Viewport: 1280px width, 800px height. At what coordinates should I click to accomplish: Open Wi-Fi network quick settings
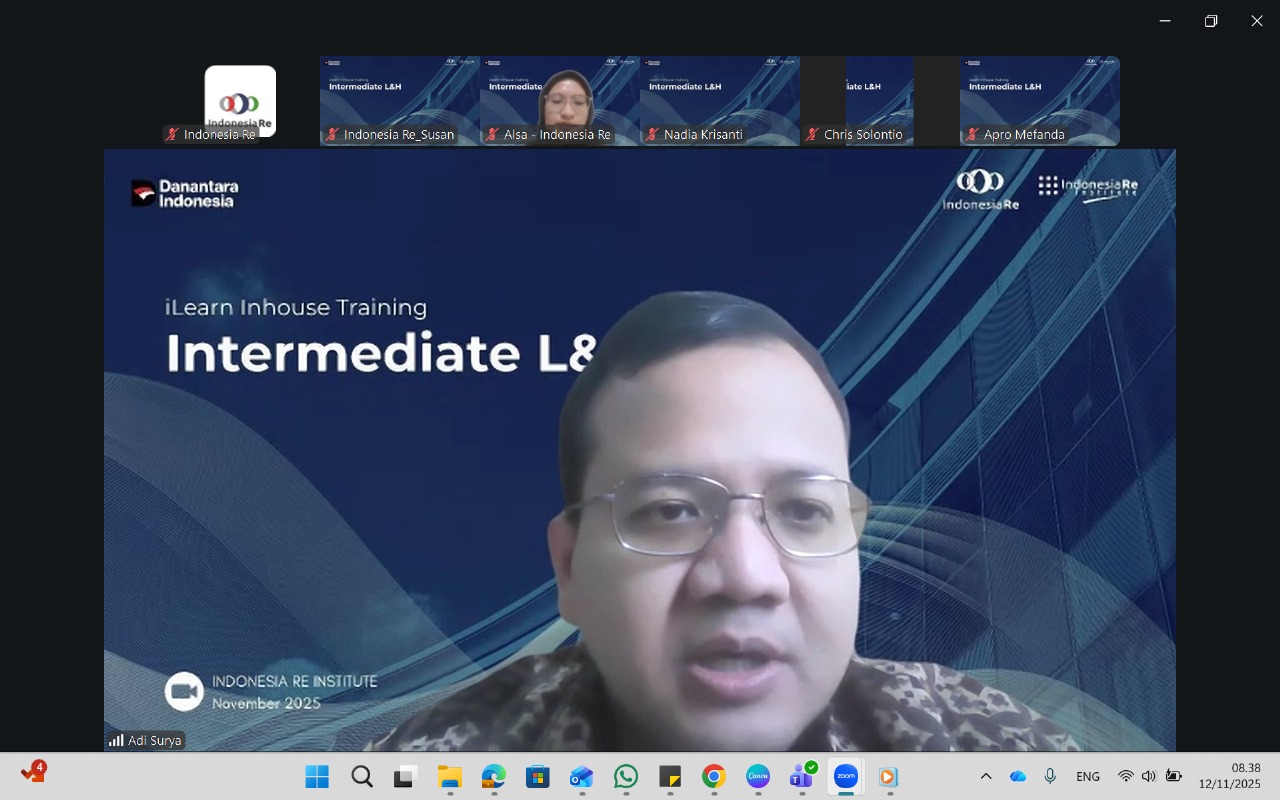click(x=1126, y=776)
